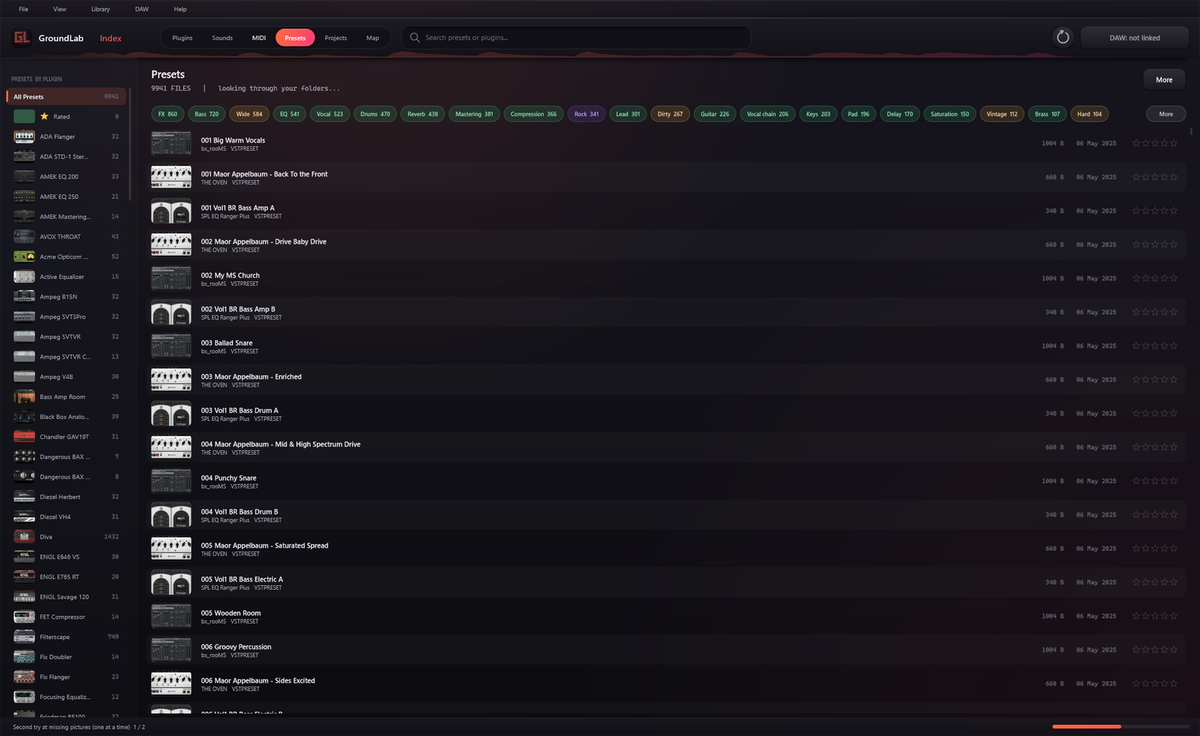Click thumbnail of 003 Maor Appelbaum - Enriched preset
1200x736 pixels.
coord(171,380)
